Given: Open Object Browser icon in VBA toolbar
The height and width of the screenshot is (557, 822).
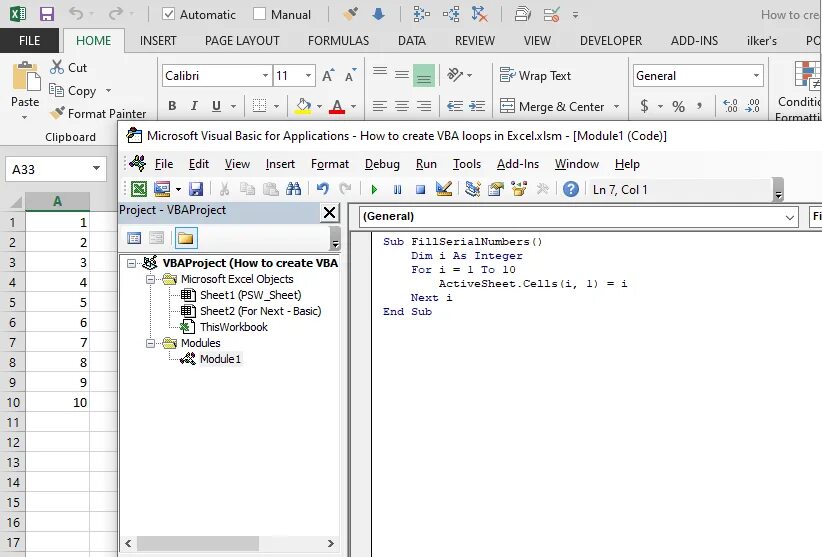Looking at the screenshot, I should coord(519,189).
